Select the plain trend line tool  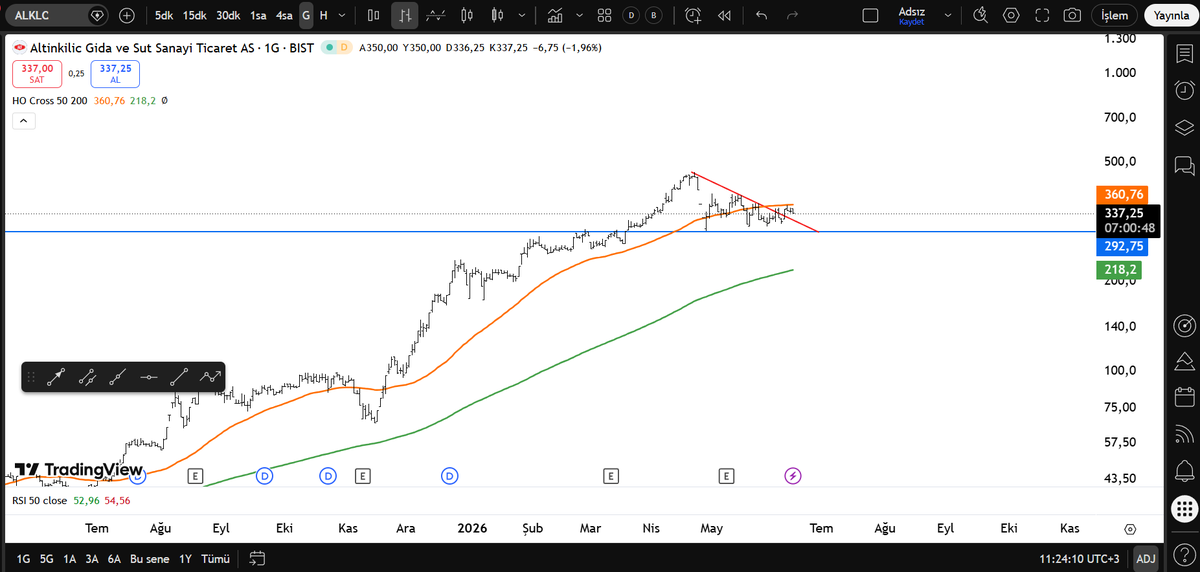pos(180,377)
